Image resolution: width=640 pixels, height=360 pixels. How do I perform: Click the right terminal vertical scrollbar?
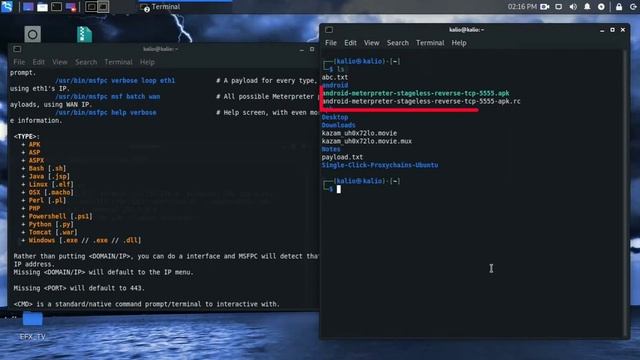(626, 193)
